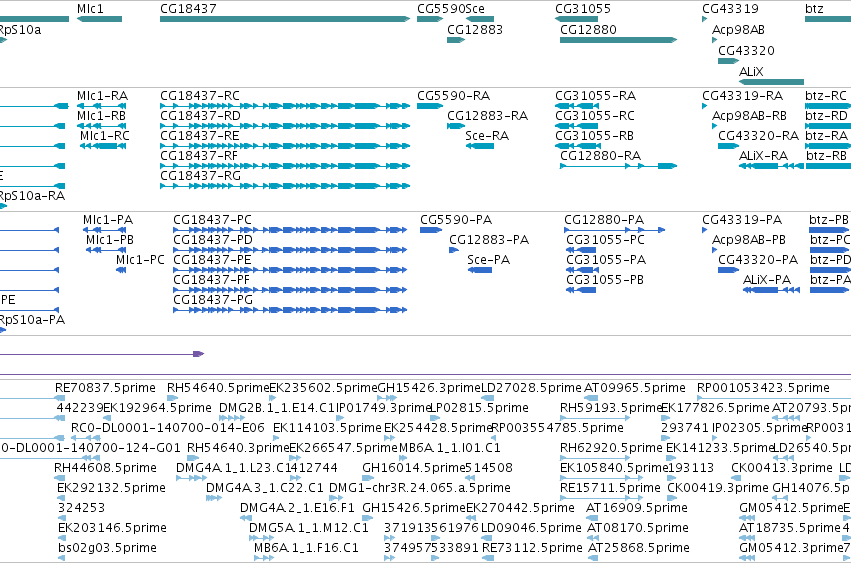Select protein Mlc1-PA label
Image resolution: width=851 pixels, height=563 pixels.
coord(108,220)
